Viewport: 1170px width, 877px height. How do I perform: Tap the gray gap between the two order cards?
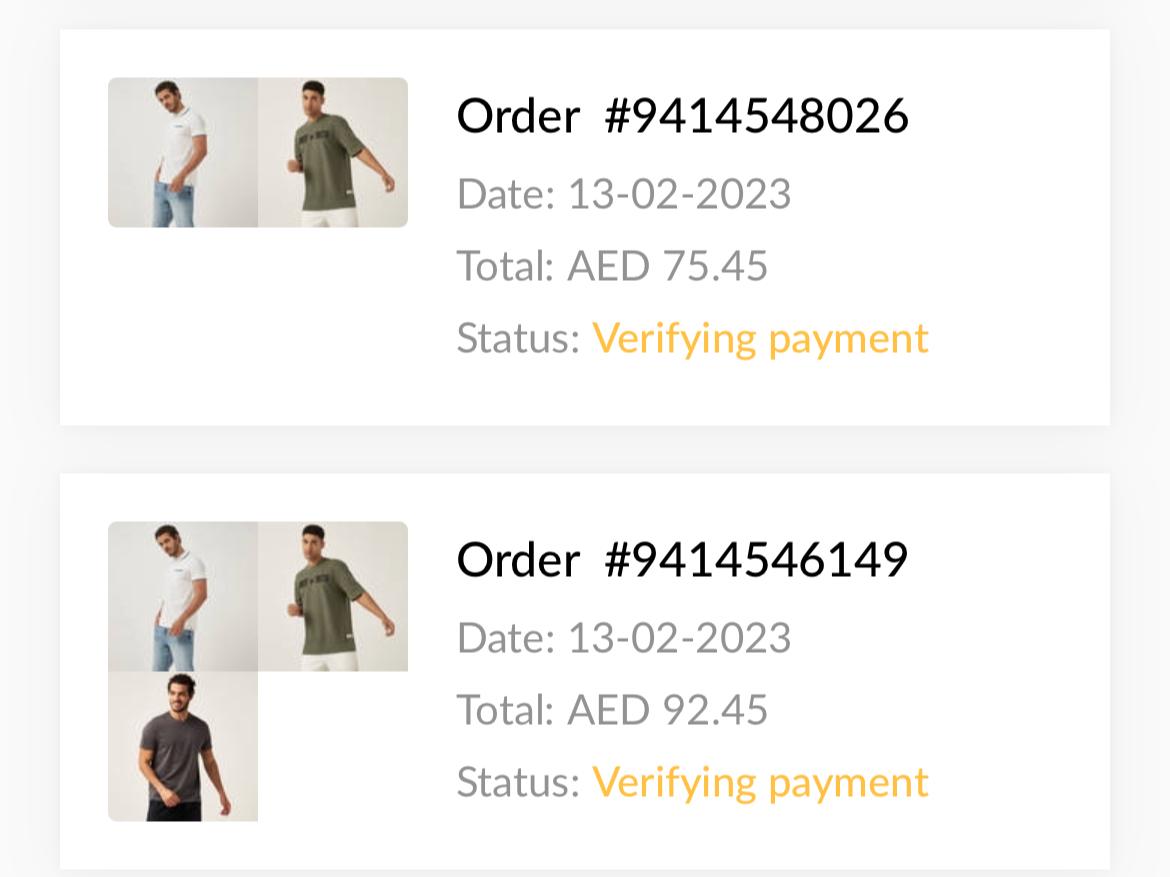[x=585, y=449]
